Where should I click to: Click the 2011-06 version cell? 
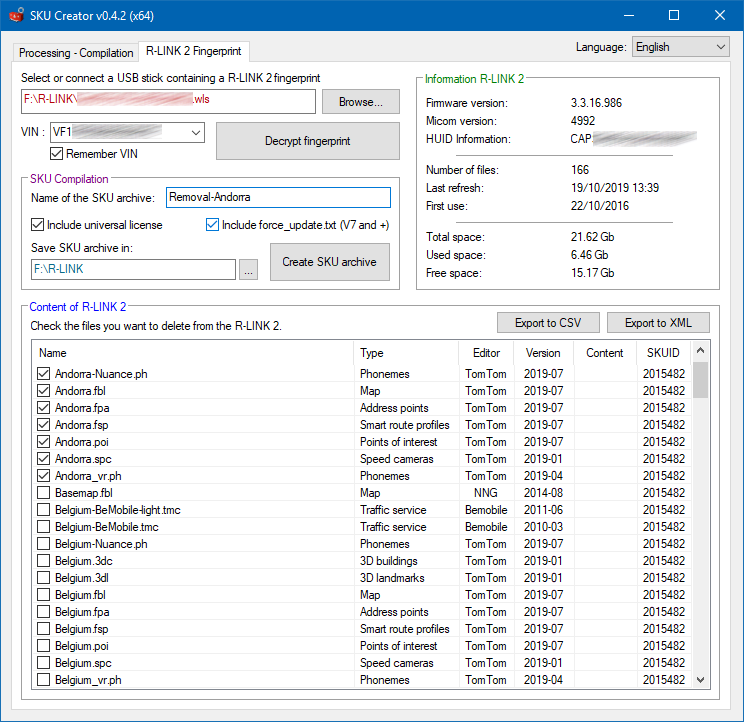point(543,510)
